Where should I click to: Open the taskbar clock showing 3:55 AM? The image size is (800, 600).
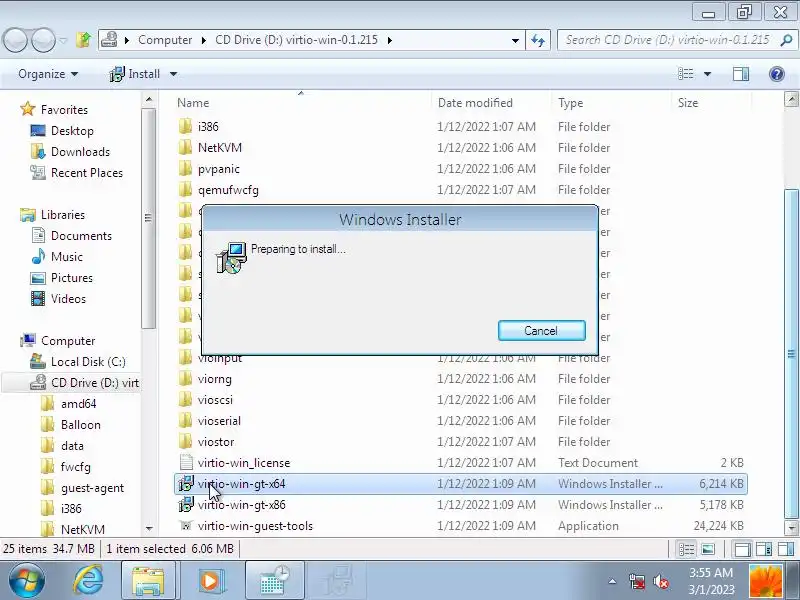pyautogui.click(x=711, y=581)
